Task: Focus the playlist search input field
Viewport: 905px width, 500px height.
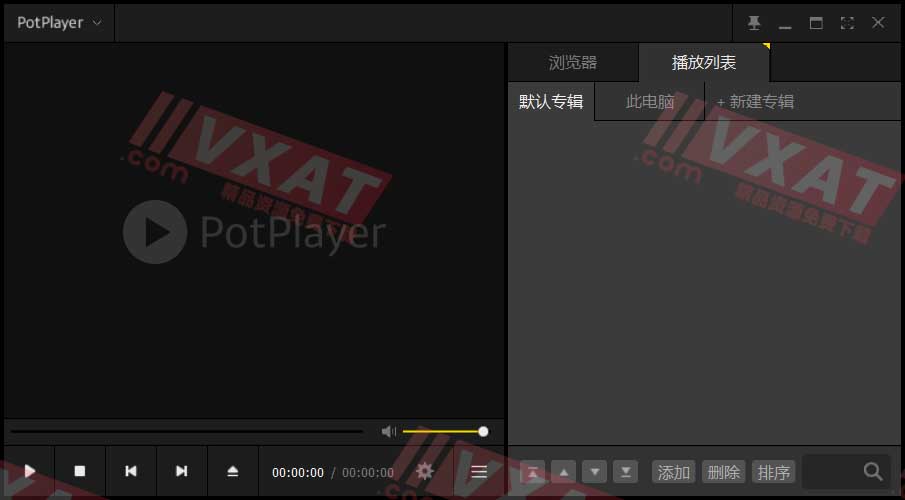Action: tap(831, 472)
